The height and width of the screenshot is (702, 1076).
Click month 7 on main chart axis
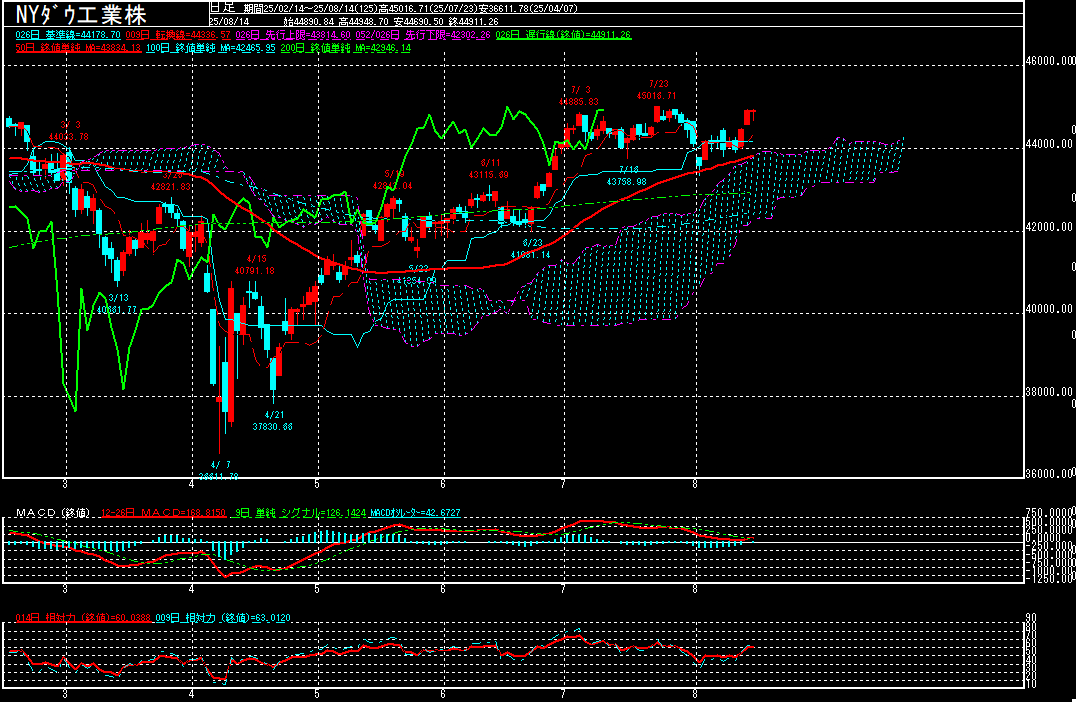tap(563, 484)
